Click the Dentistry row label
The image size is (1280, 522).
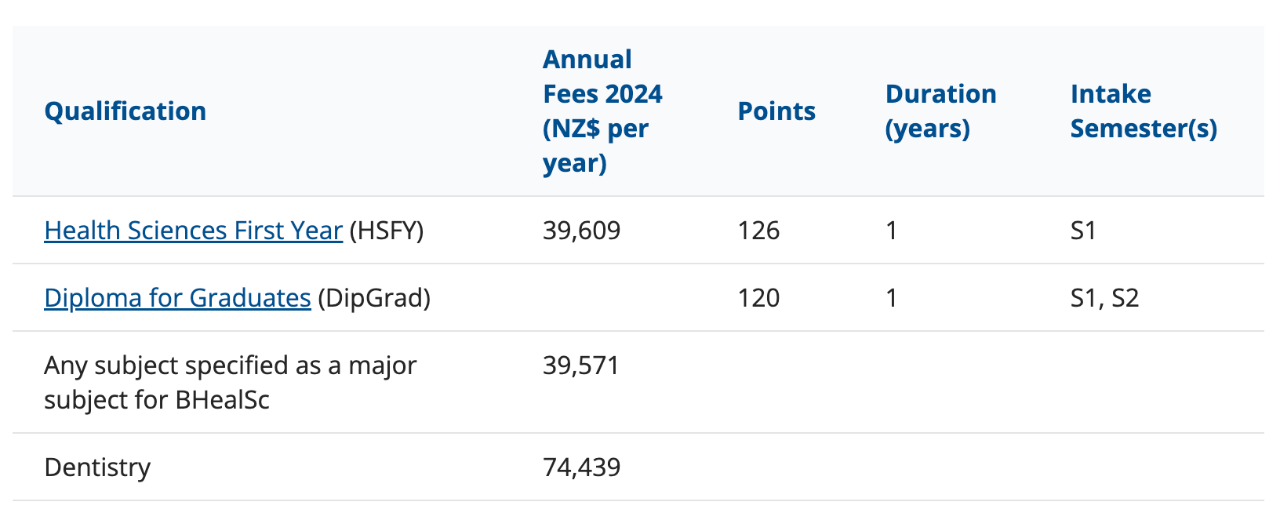98,467
